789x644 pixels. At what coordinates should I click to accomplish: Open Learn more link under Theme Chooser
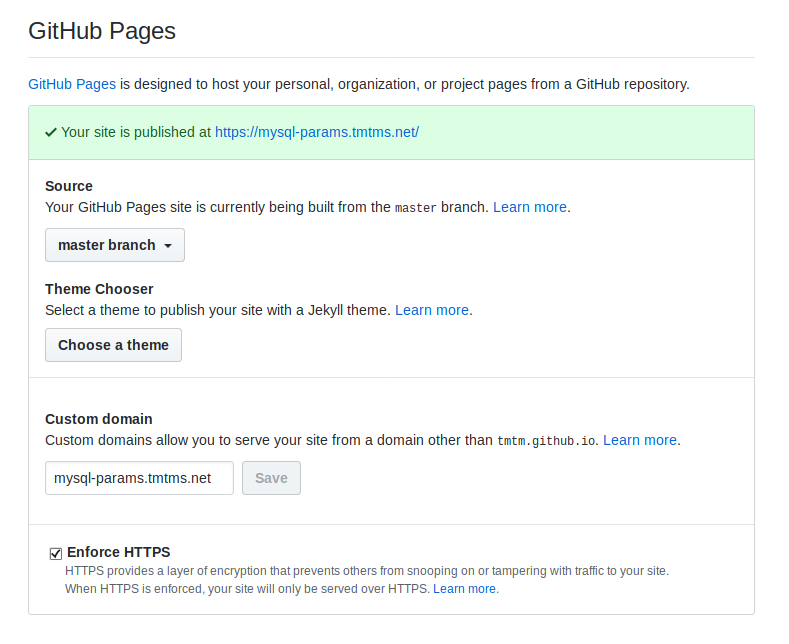(x=432, y=310)
